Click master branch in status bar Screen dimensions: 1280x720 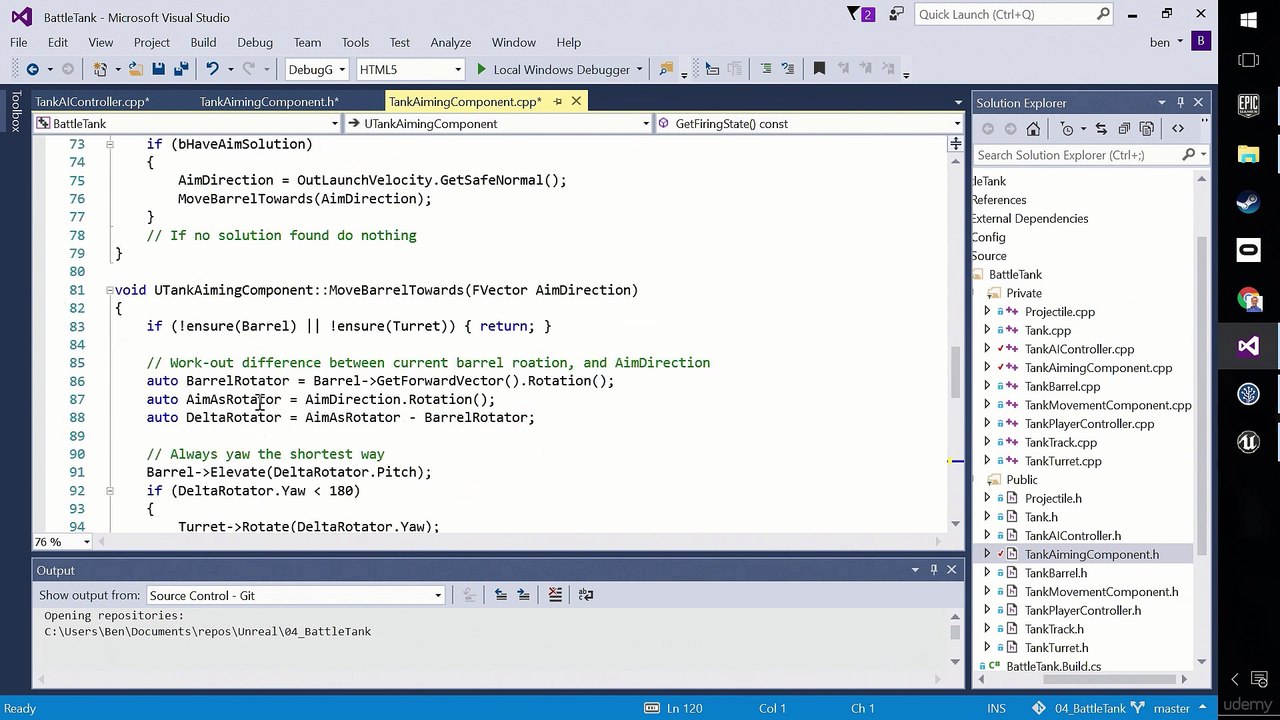(x=1171, y=708)
